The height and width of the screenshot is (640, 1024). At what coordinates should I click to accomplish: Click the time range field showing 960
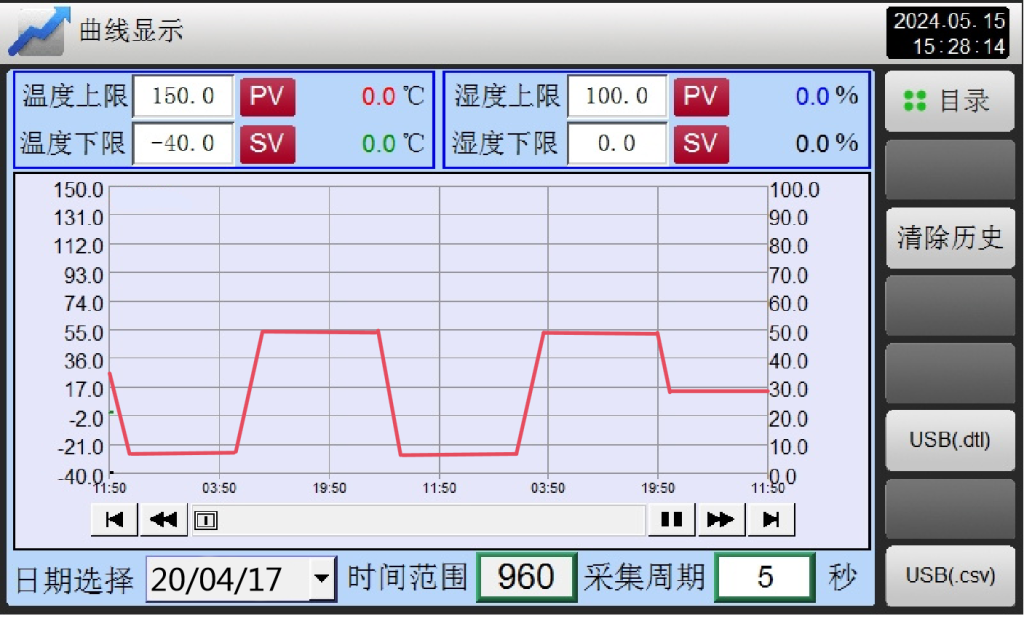pos(526,578)
